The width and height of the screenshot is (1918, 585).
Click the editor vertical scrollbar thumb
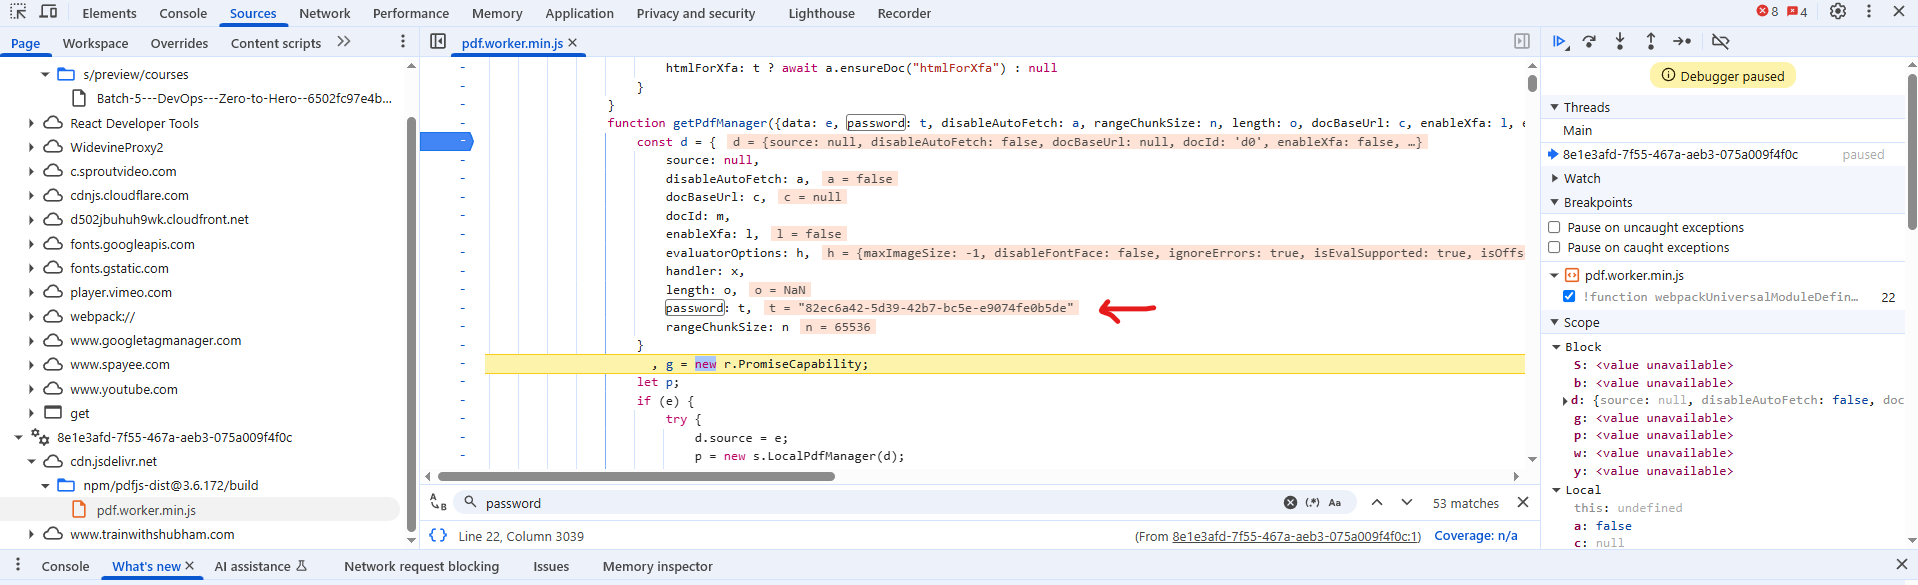coord(1532,83)
